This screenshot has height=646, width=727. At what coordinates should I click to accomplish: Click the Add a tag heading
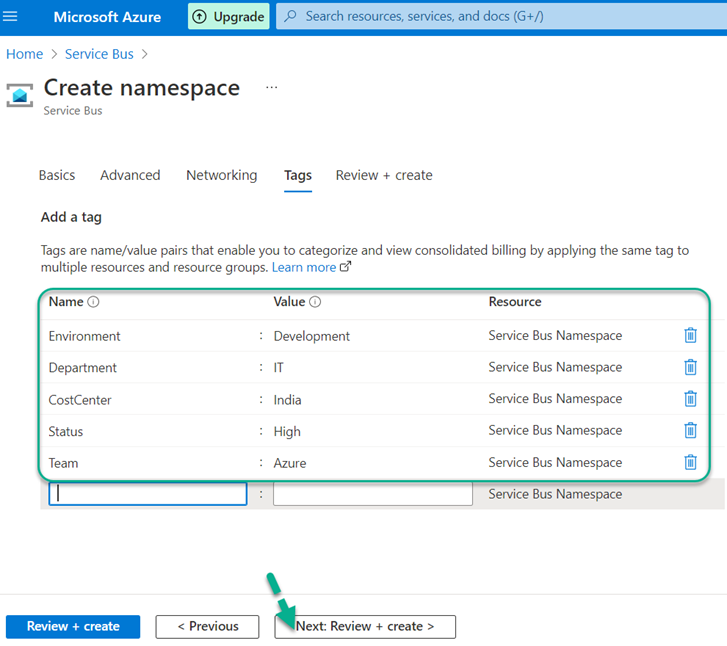(71, 217)
